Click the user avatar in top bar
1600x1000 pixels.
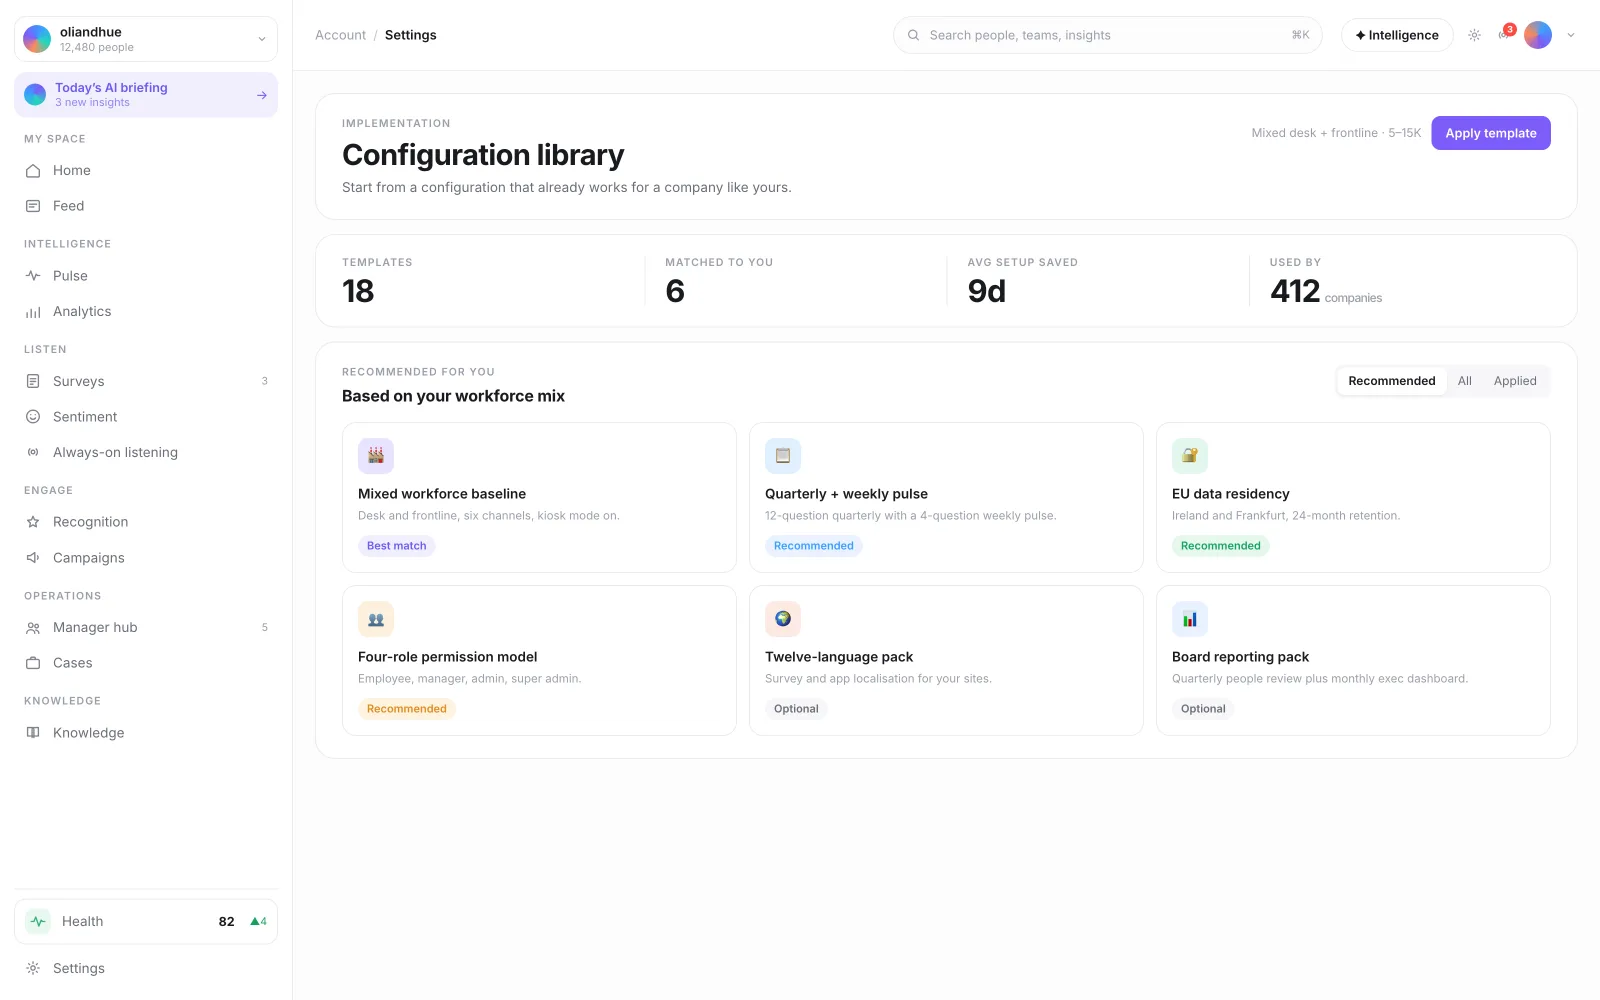[x=1538, y=35]
